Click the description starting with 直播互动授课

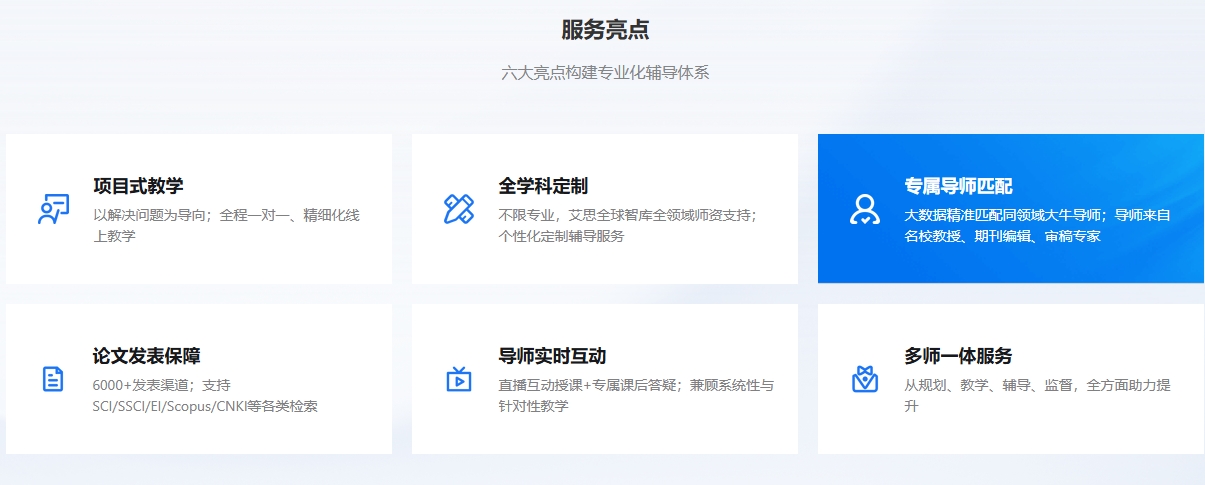(x=635, y=396)
